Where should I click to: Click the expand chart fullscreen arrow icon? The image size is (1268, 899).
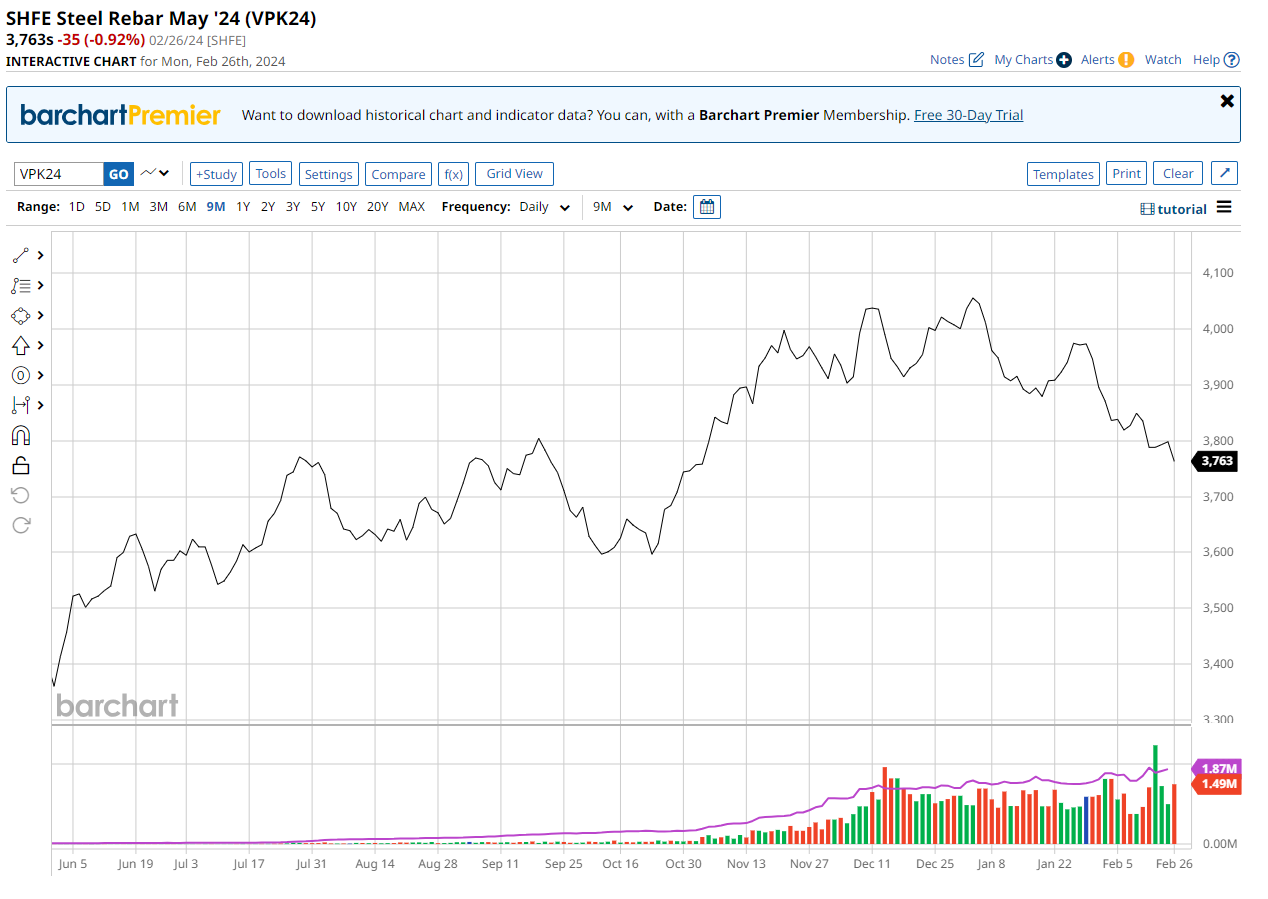click(x=1224, y=173)
